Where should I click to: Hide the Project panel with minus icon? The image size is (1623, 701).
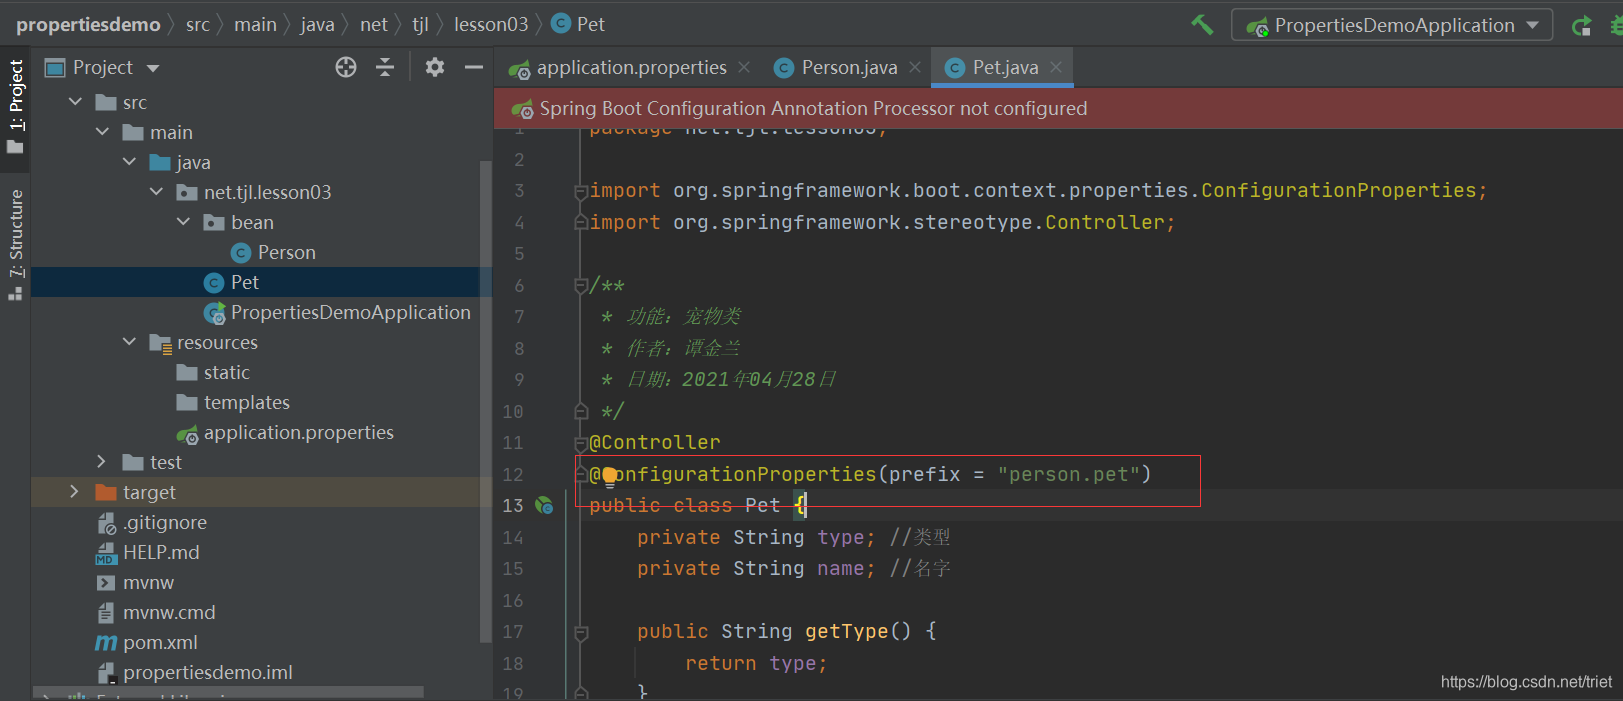coord(474,67)
